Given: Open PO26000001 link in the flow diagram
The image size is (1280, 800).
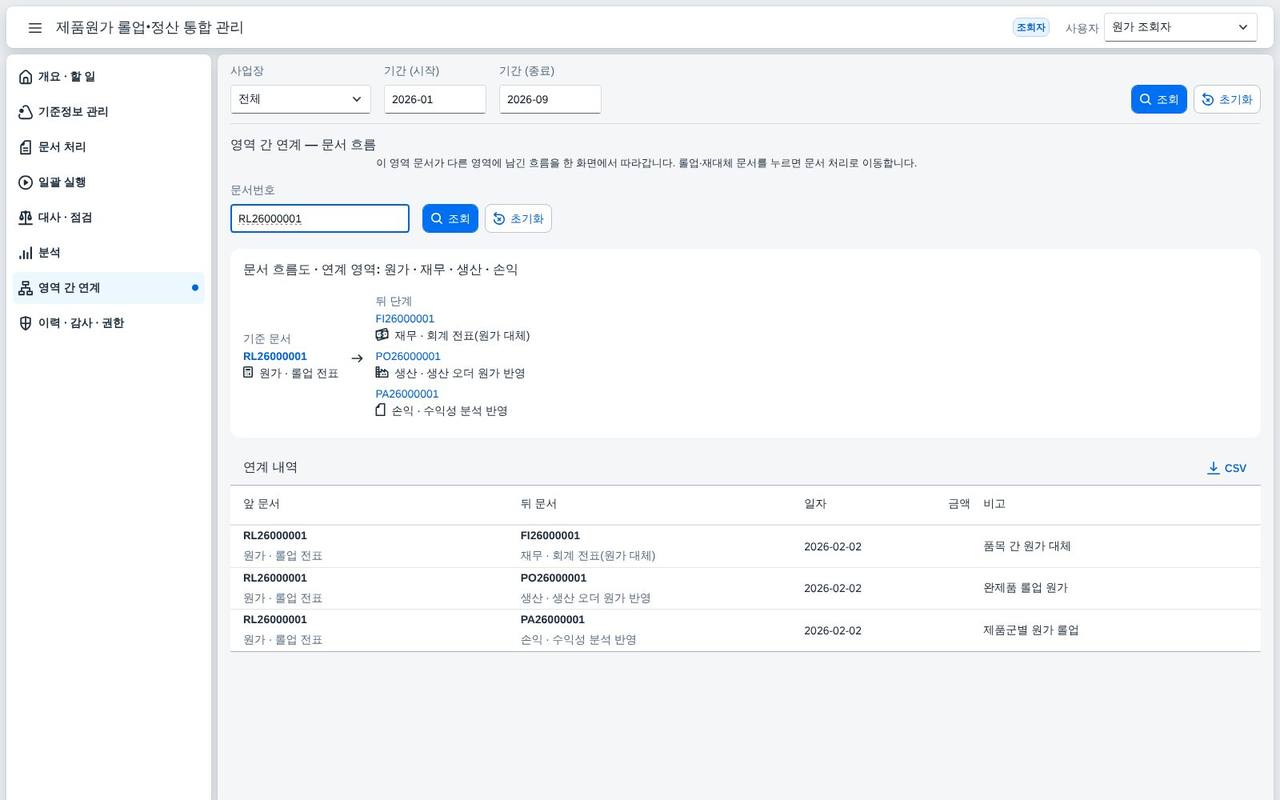Looking at the screenshot, I should pos(408,356).
